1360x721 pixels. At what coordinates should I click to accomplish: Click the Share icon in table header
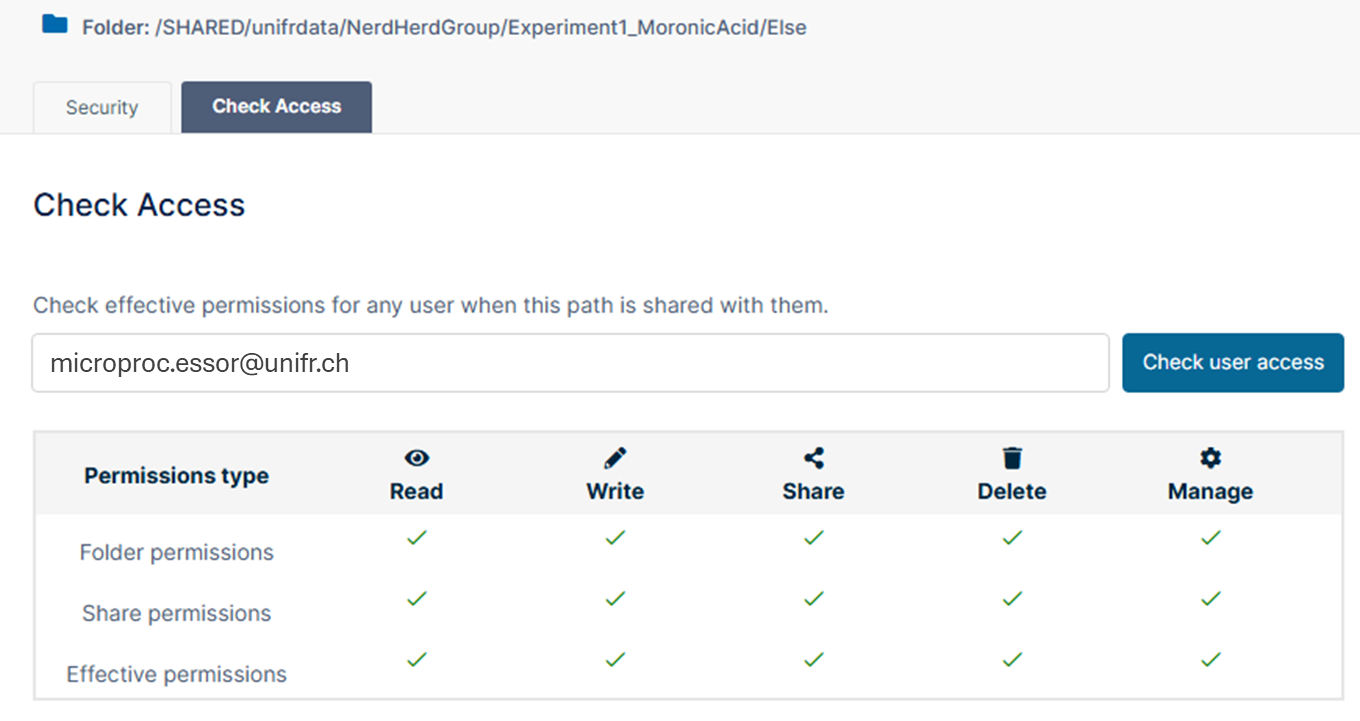click(814, 458)
